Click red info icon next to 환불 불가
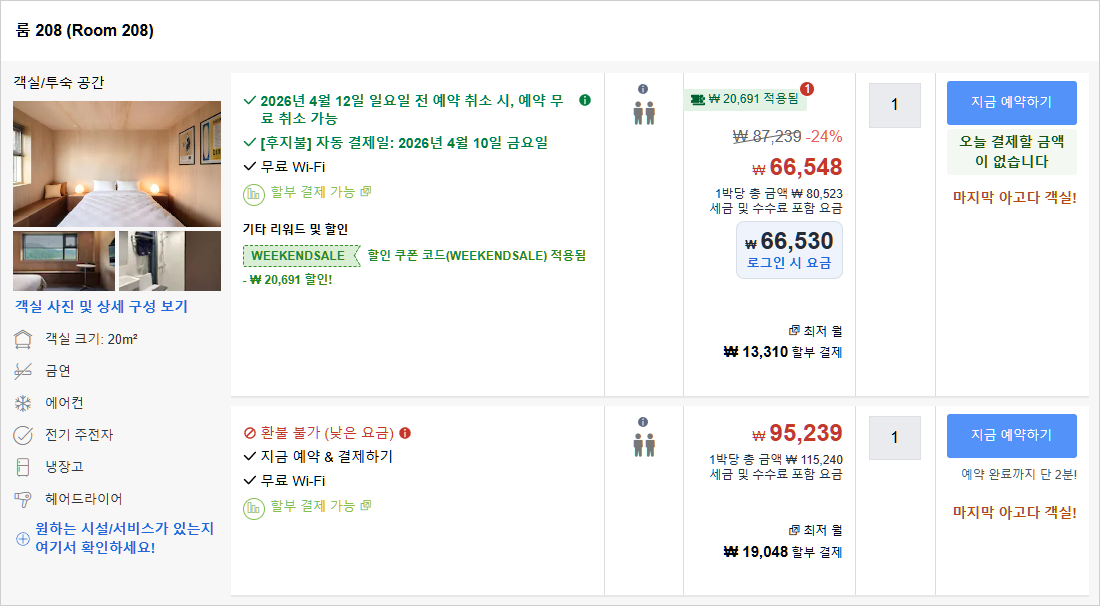Screen dimensions: 1100x607 (405, 433)
